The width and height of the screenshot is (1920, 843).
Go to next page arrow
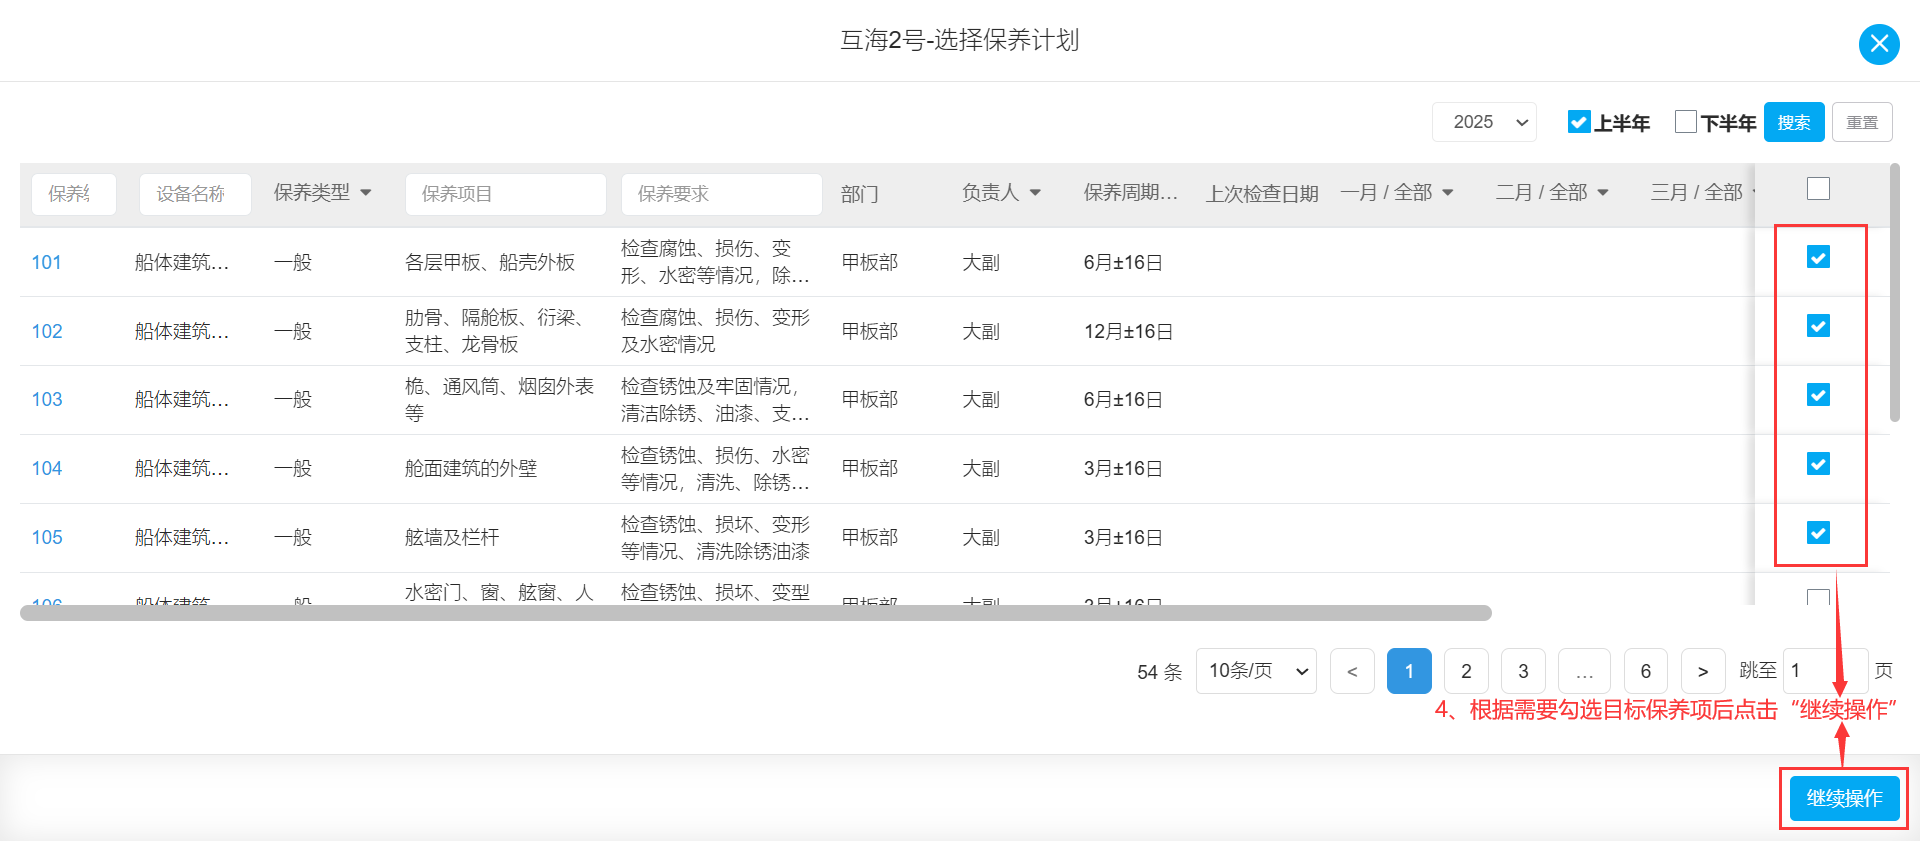point(1703,671)
